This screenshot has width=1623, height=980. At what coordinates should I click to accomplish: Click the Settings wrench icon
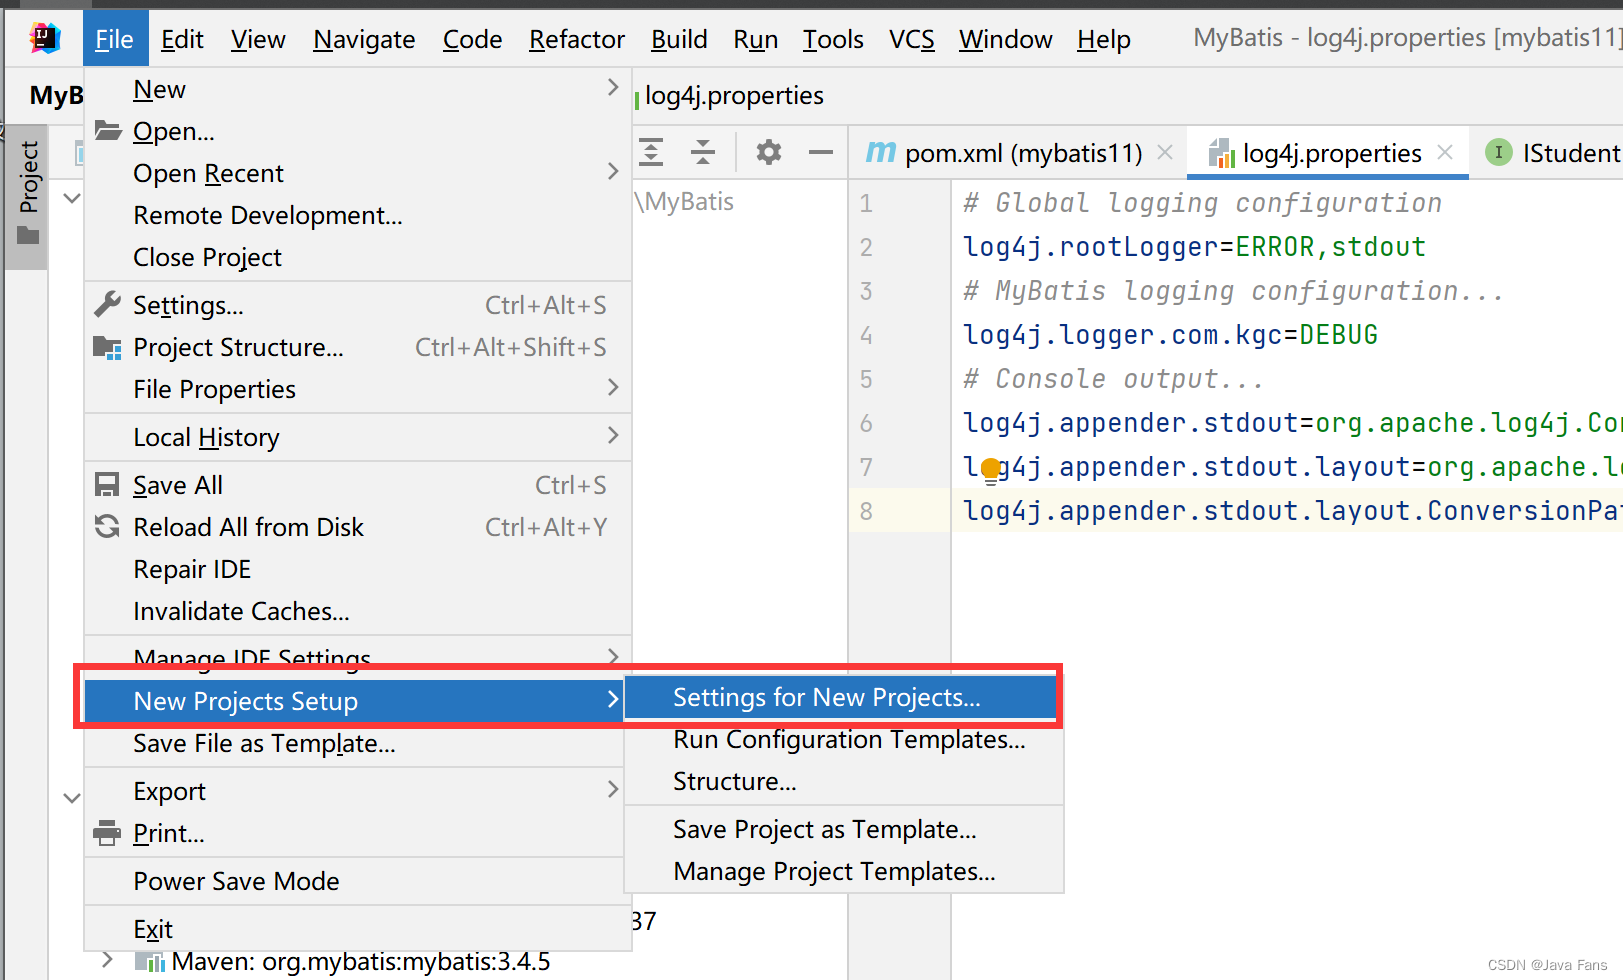pos(107,304)
